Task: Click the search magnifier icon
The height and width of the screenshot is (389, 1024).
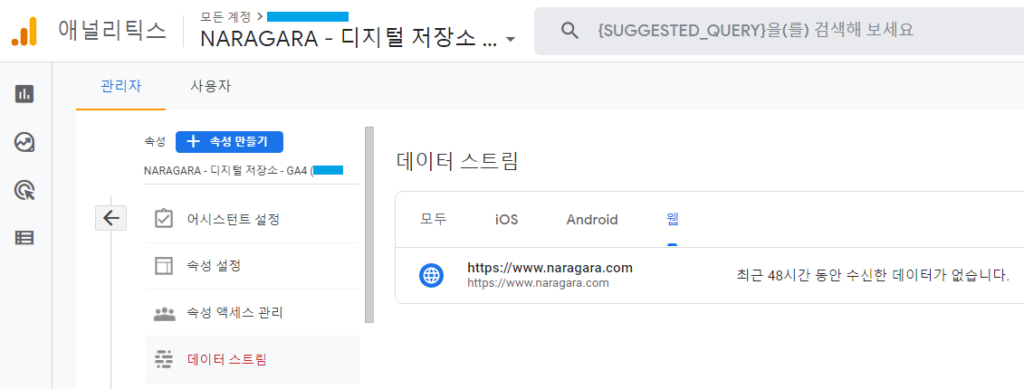Action: (570, 31)
